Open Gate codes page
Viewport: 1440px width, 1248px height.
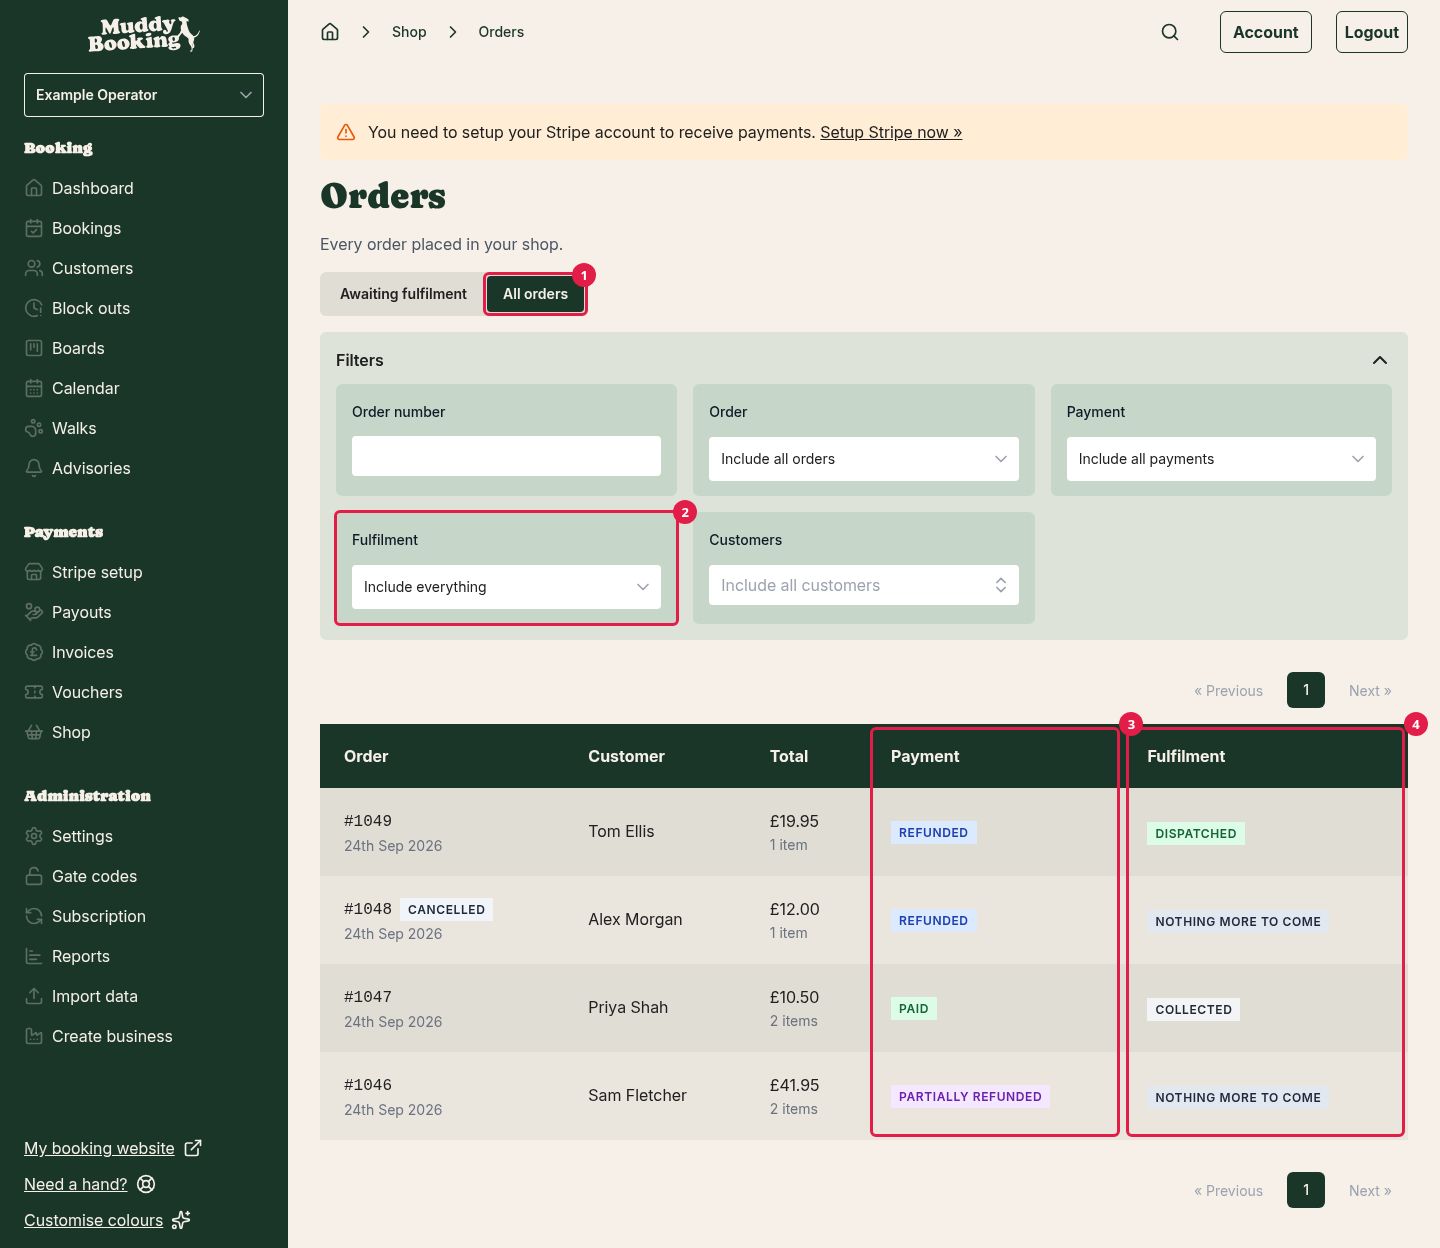pos(95,876)
